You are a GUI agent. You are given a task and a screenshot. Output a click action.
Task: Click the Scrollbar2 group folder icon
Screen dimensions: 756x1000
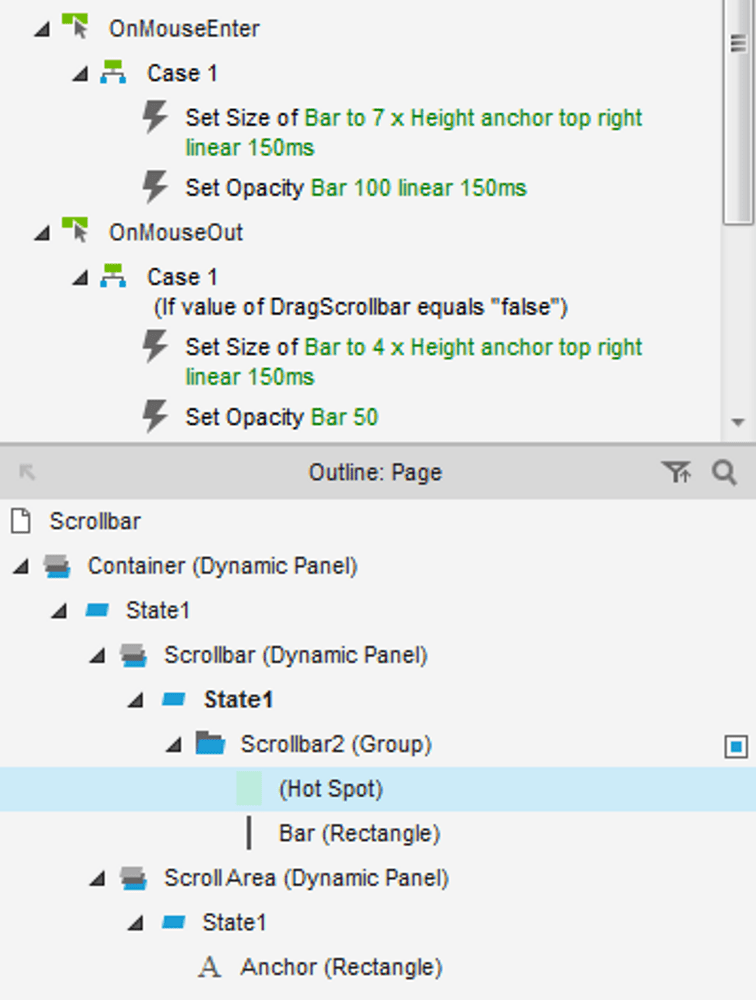pos(211,744)
